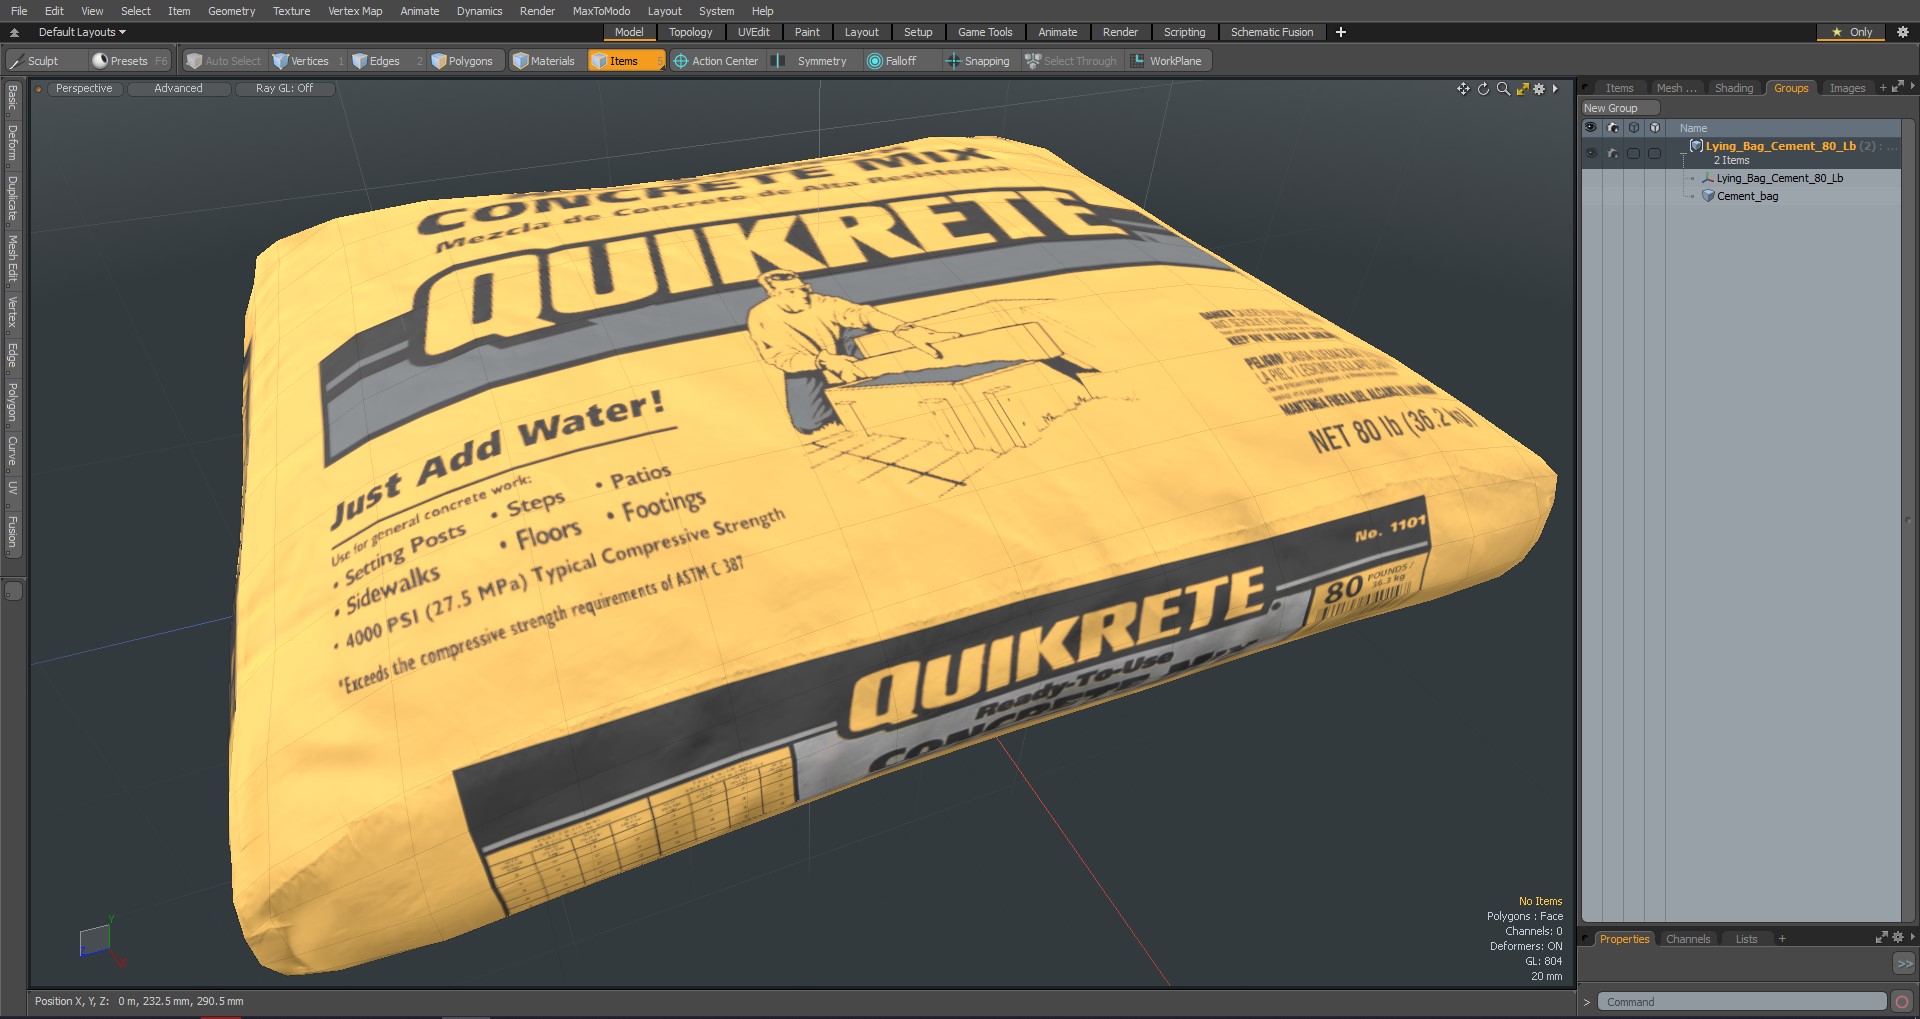
Task: Switch to the Items panel tab
Action: [1618, 88]
